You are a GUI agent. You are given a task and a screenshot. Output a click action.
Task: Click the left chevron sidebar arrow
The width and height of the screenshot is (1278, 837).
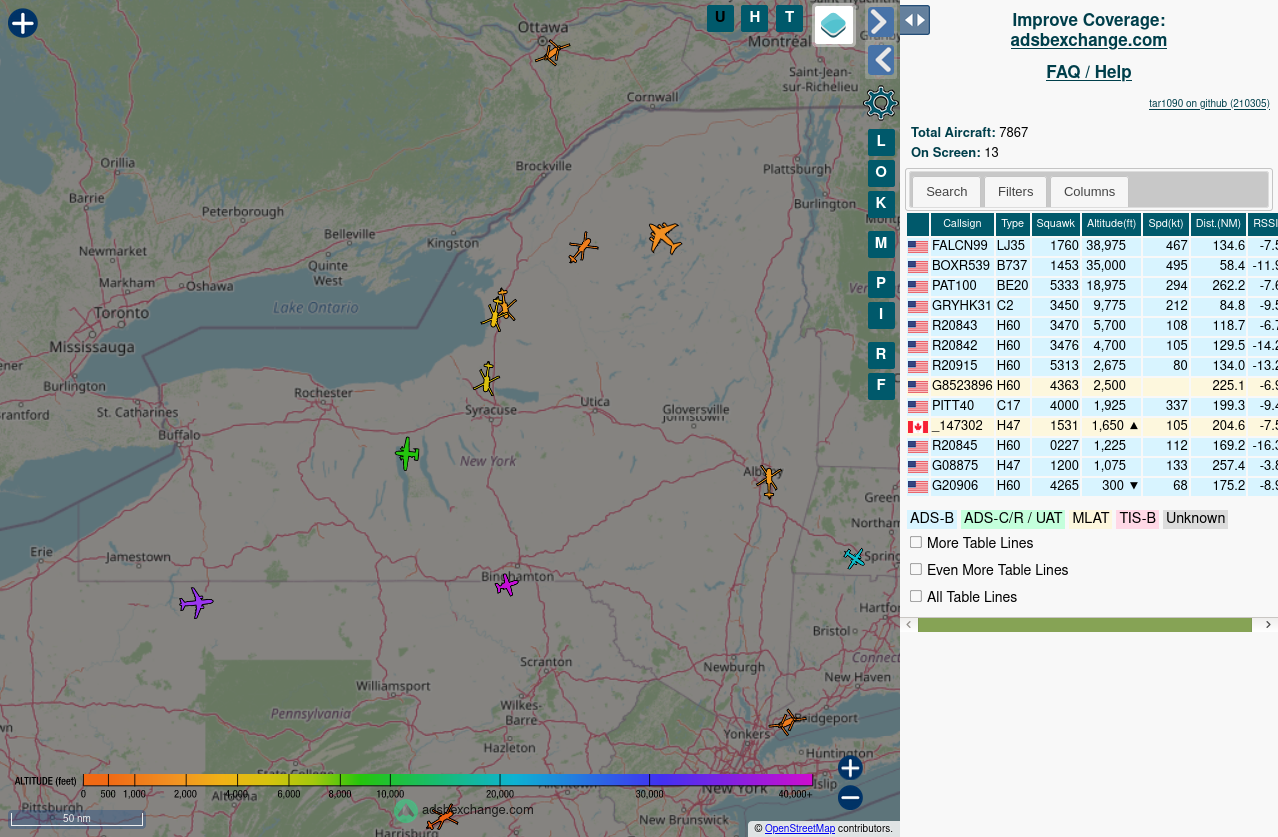[880, 60]
